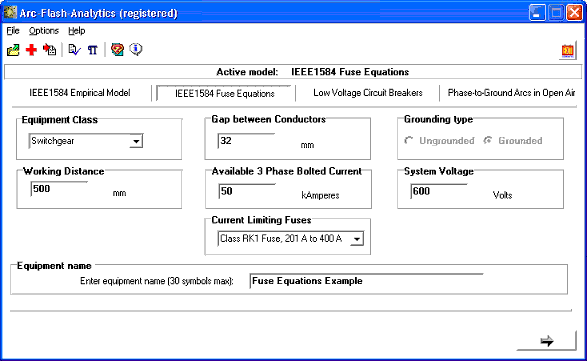The width and height of the screenshot is (587, 361).
Task: Open the Help menu
Action: pyautogui.click(x=77, y=31)
